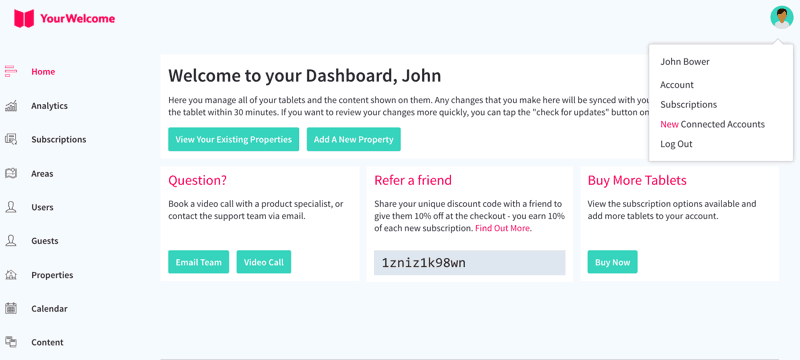Follow the Find Out More link
The height and width of the screenshot is (360, 800).
[x=502, y=228]
